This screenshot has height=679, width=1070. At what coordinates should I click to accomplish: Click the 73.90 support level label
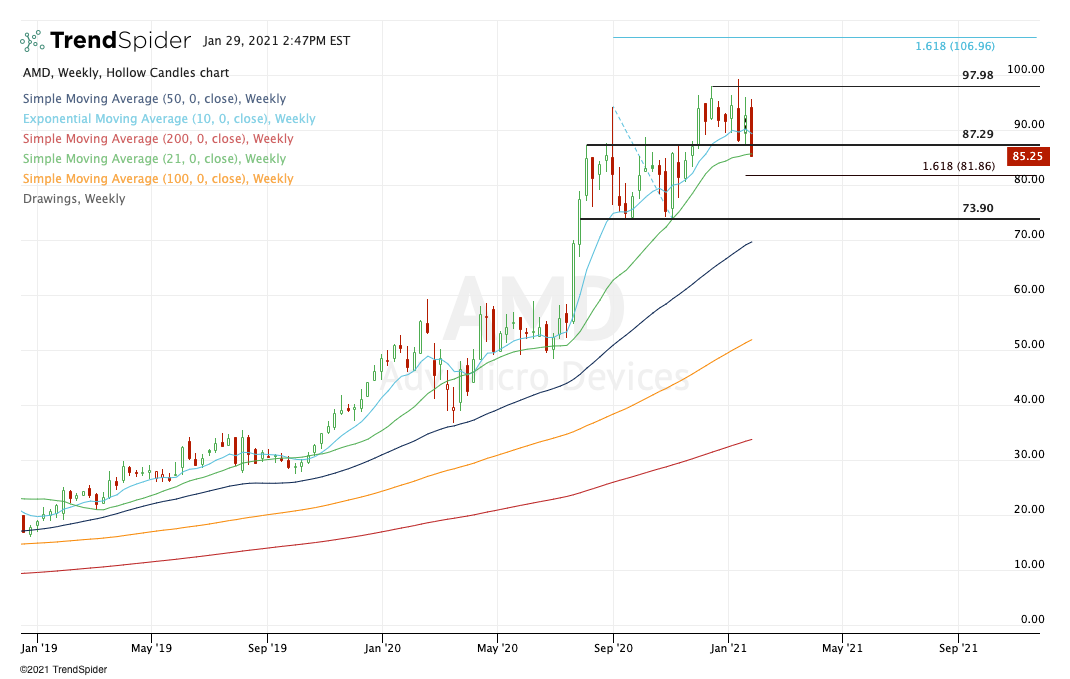(978, 208)
